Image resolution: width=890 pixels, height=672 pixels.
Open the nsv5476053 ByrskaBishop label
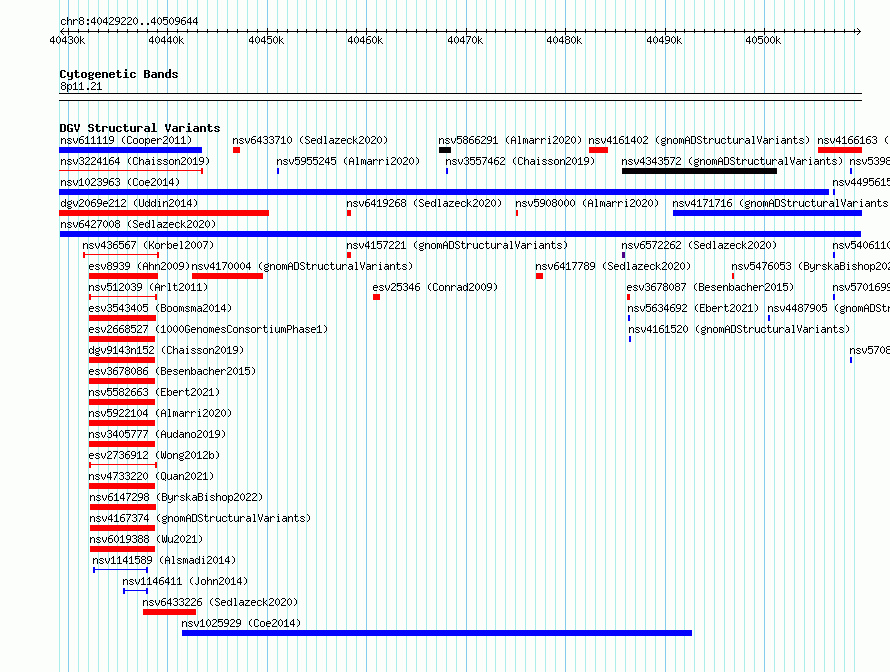point(811,266)
